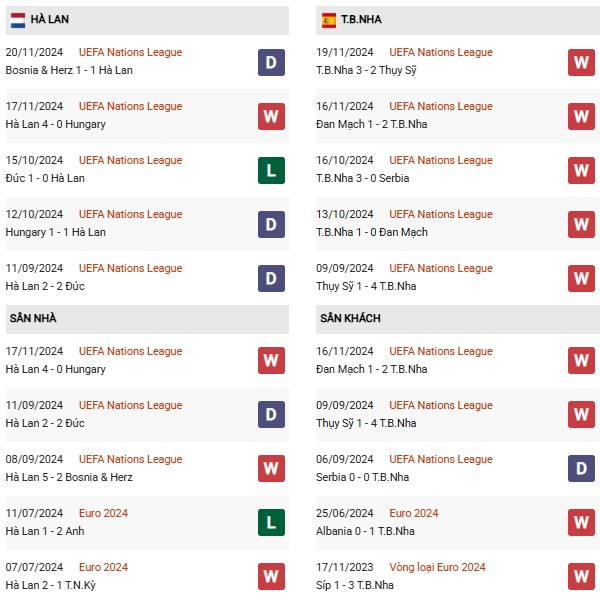The width and height of the screenshot is (600, 596).
Task: Click the T.B.Nha 3-0 Serbia match result
Action: 362,178
